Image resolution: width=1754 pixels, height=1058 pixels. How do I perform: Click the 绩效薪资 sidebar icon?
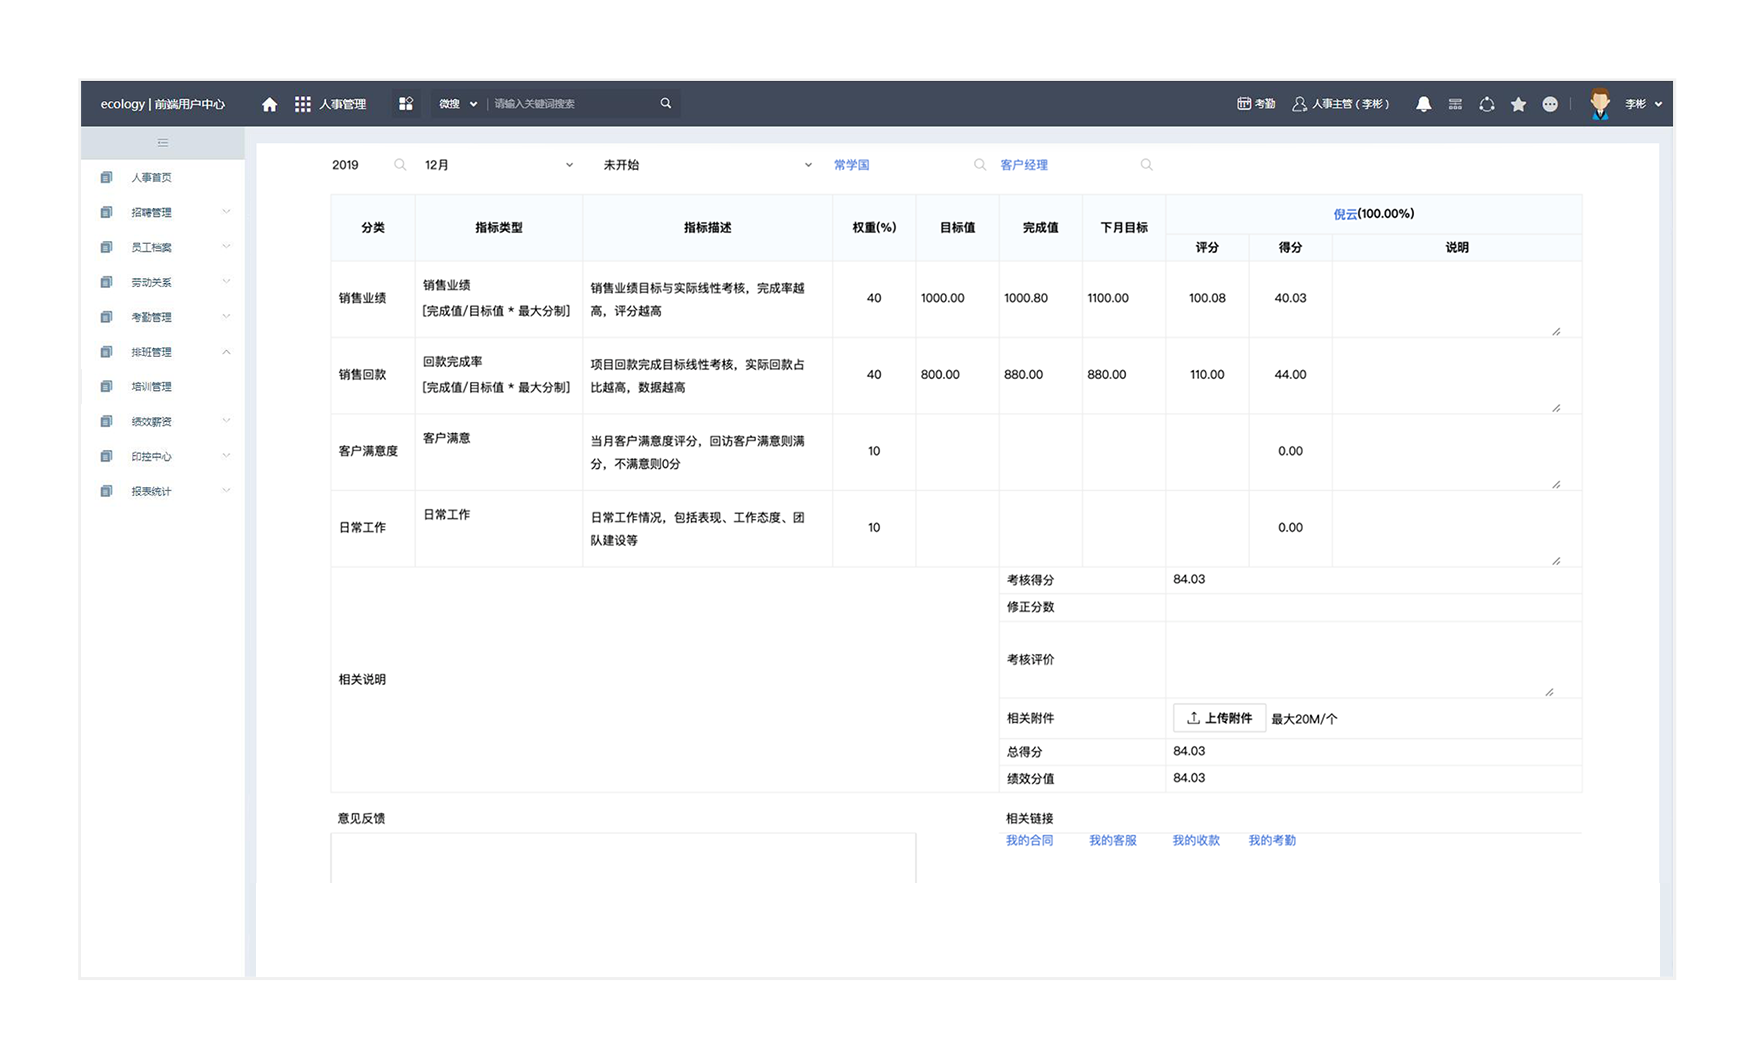point(107,421)
